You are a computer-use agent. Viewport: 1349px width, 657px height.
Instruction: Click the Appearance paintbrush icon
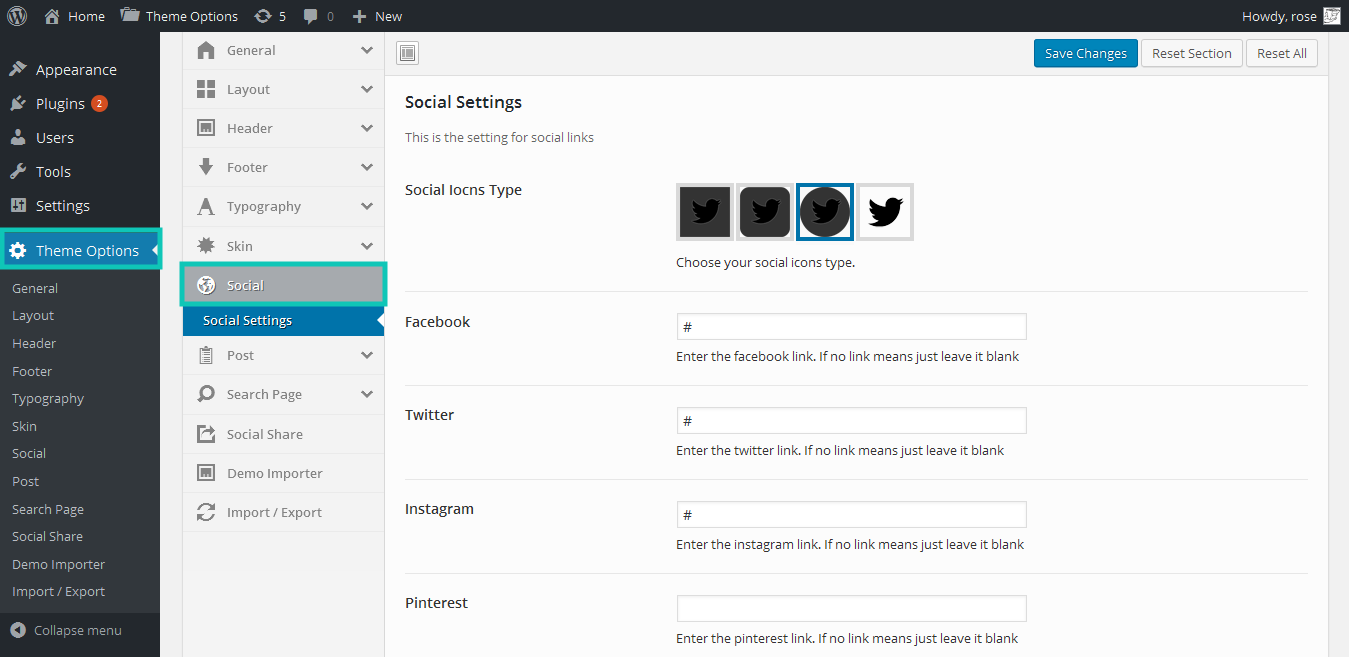click(18, 69)
